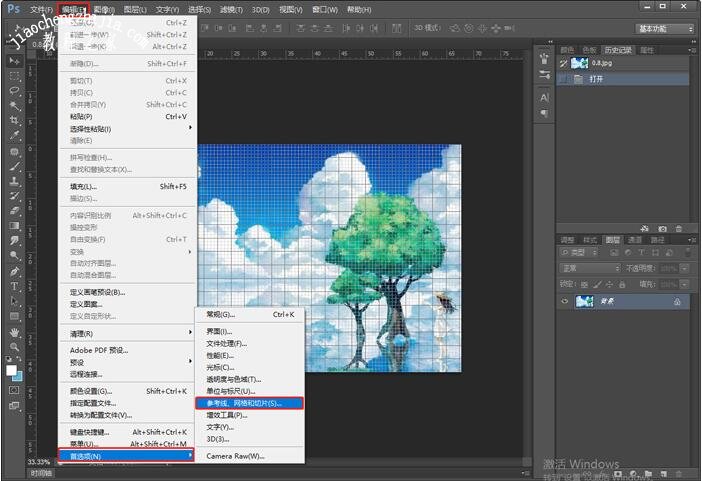Open the blend mode 正常 dropdown

click(589, 268)
